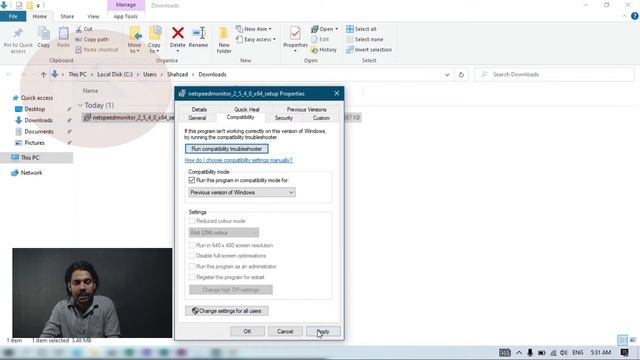Open the Easy access dropdown

pyautogui.click(x=256, y=39)
